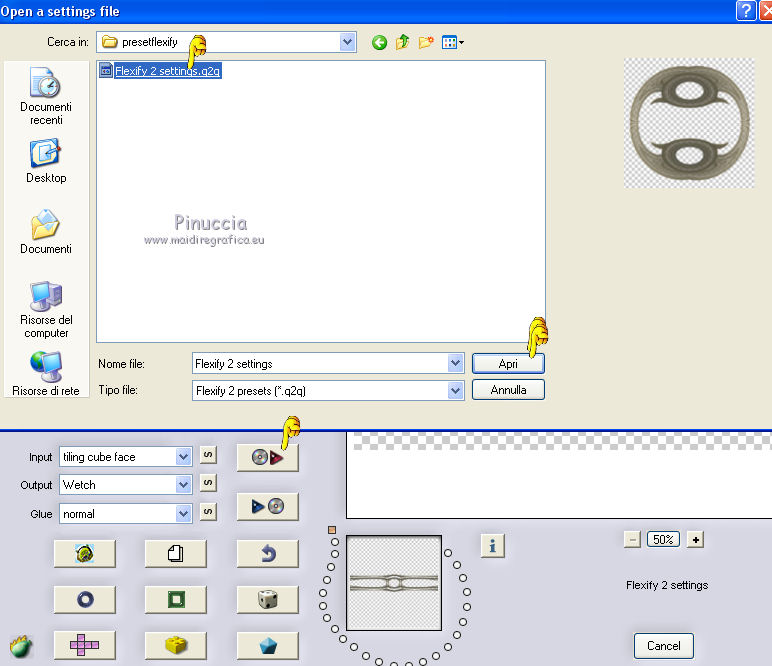Click the blue undo arrow button
The height and width of the screenshot is (666, 772).
(x=267, y=553)
